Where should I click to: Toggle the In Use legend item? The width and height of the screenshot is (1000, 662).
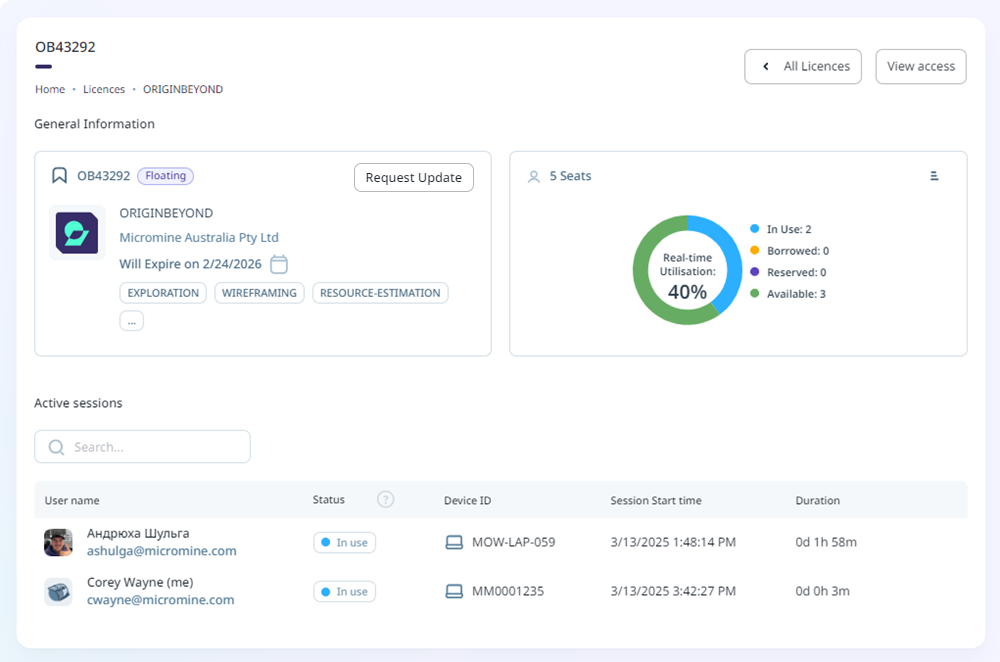tap(788, 229)
